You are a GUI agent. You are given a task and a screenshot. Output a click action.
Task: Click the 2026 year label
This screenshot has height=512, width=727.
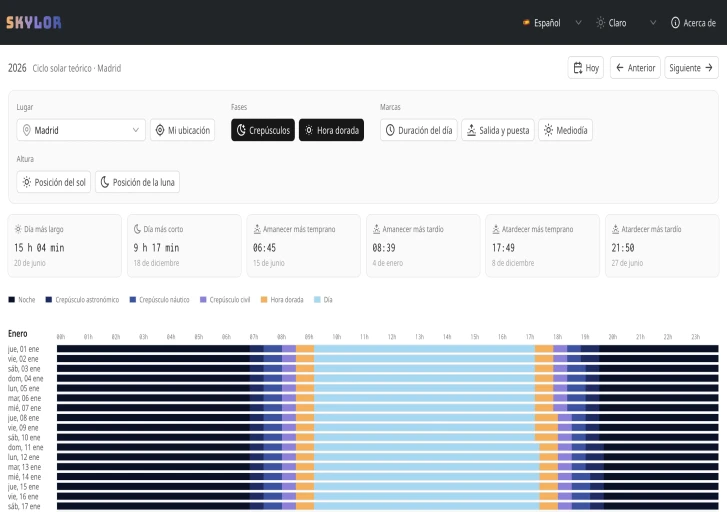click(17, 68)
